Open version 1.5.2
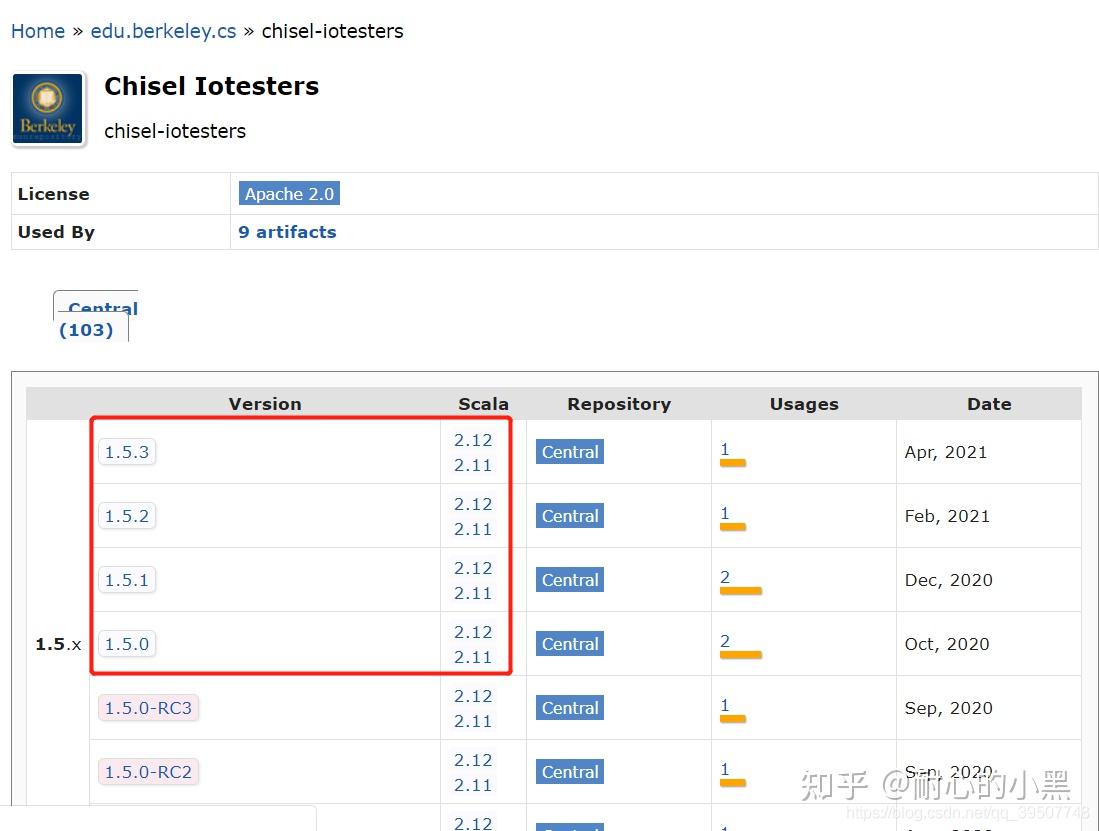 [127, 516]
